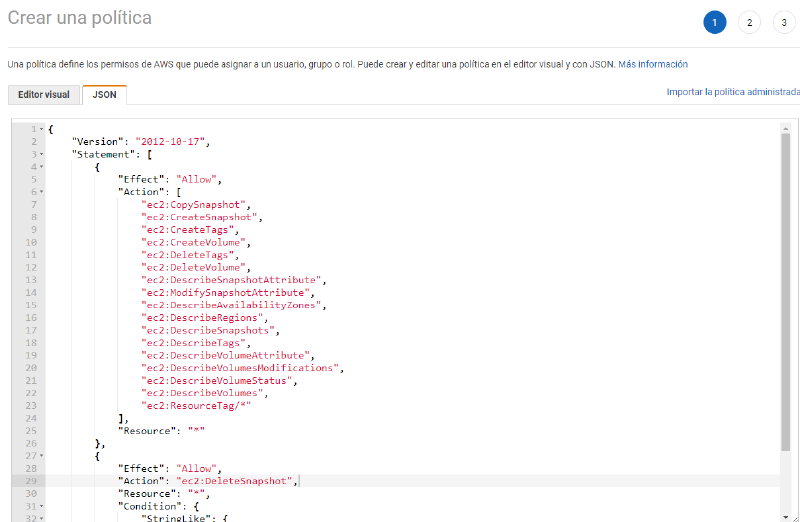800x522 pixels.
Task: Click the "Resource" key on line 30
Action: tap(147, 493)
